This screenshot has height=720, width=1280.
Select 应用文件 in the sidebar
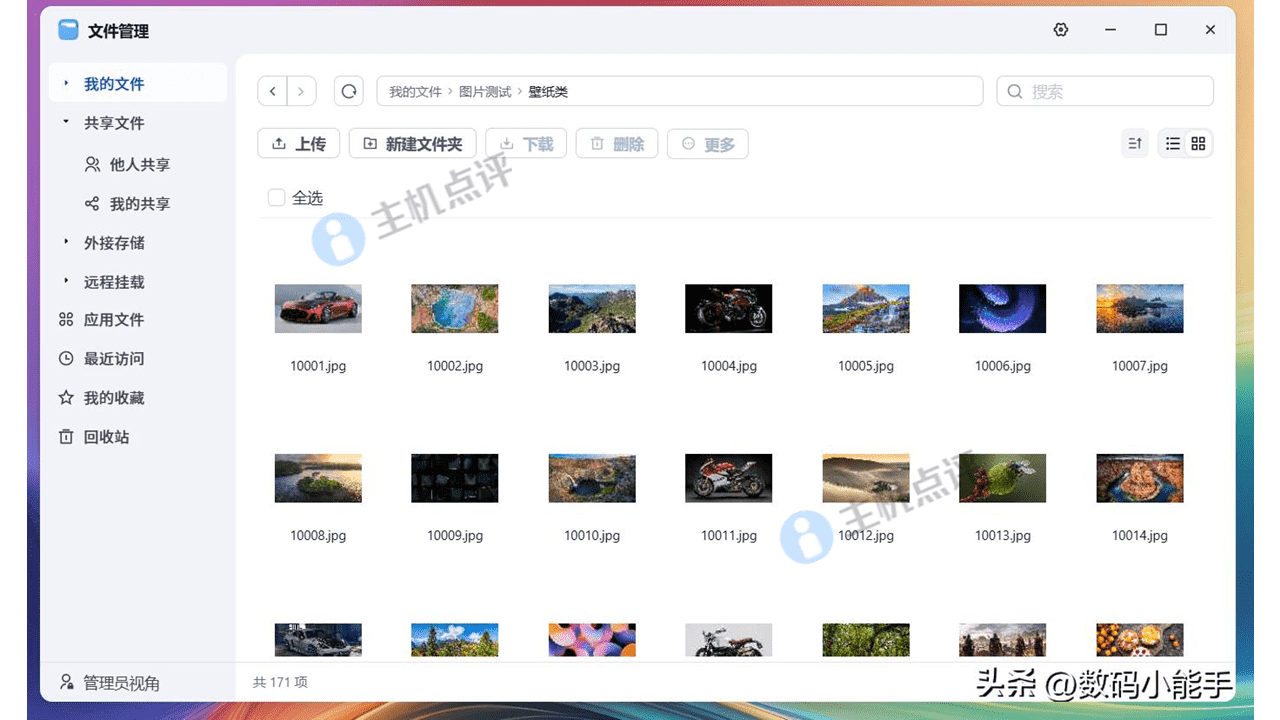tap(114, 320)
